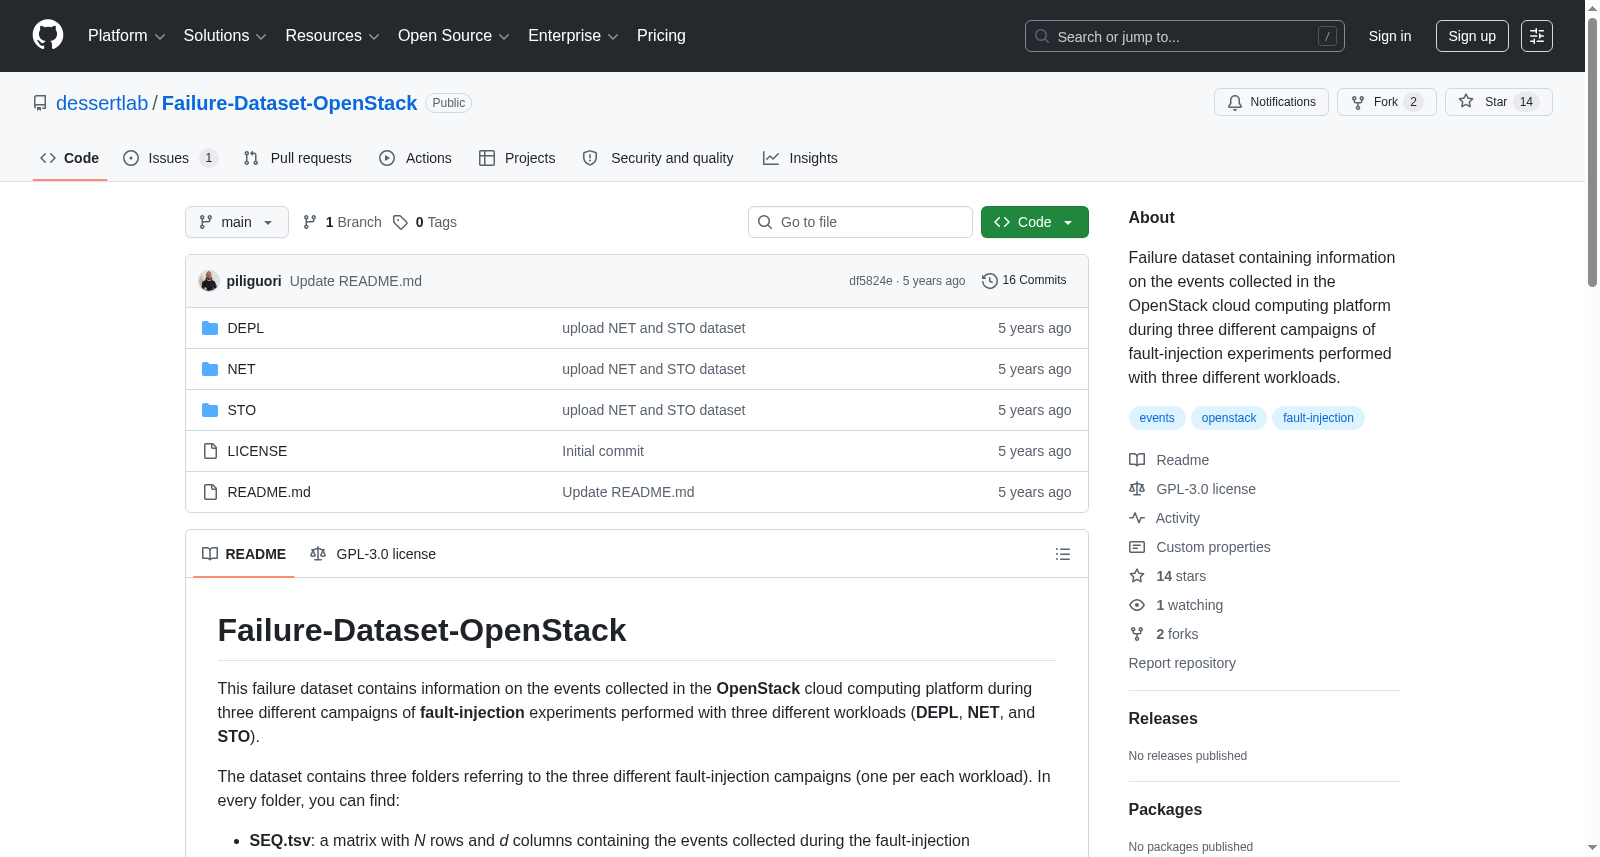The image size is (1600, 857).
Task: Click the stars icon beside 14 stars
Action: [1137, 576]
